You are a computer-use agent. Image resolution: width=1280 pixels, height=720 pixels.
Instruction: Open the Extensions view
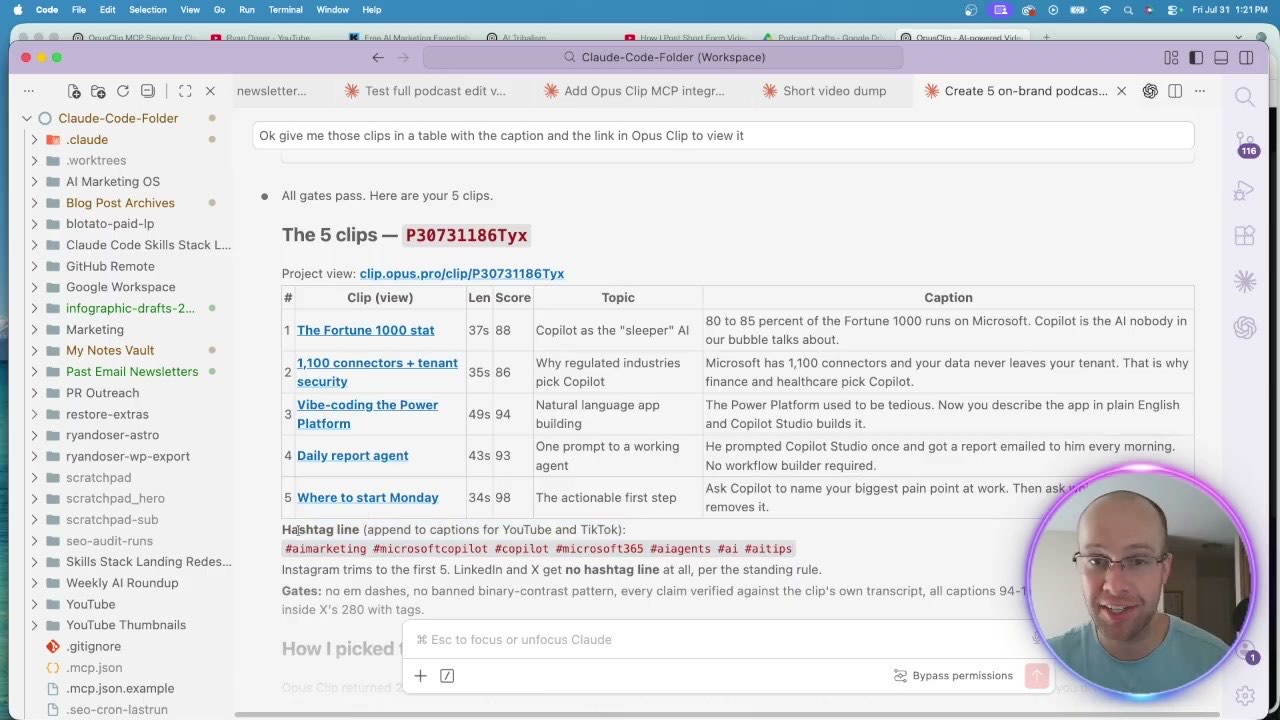coord(1245,236)
